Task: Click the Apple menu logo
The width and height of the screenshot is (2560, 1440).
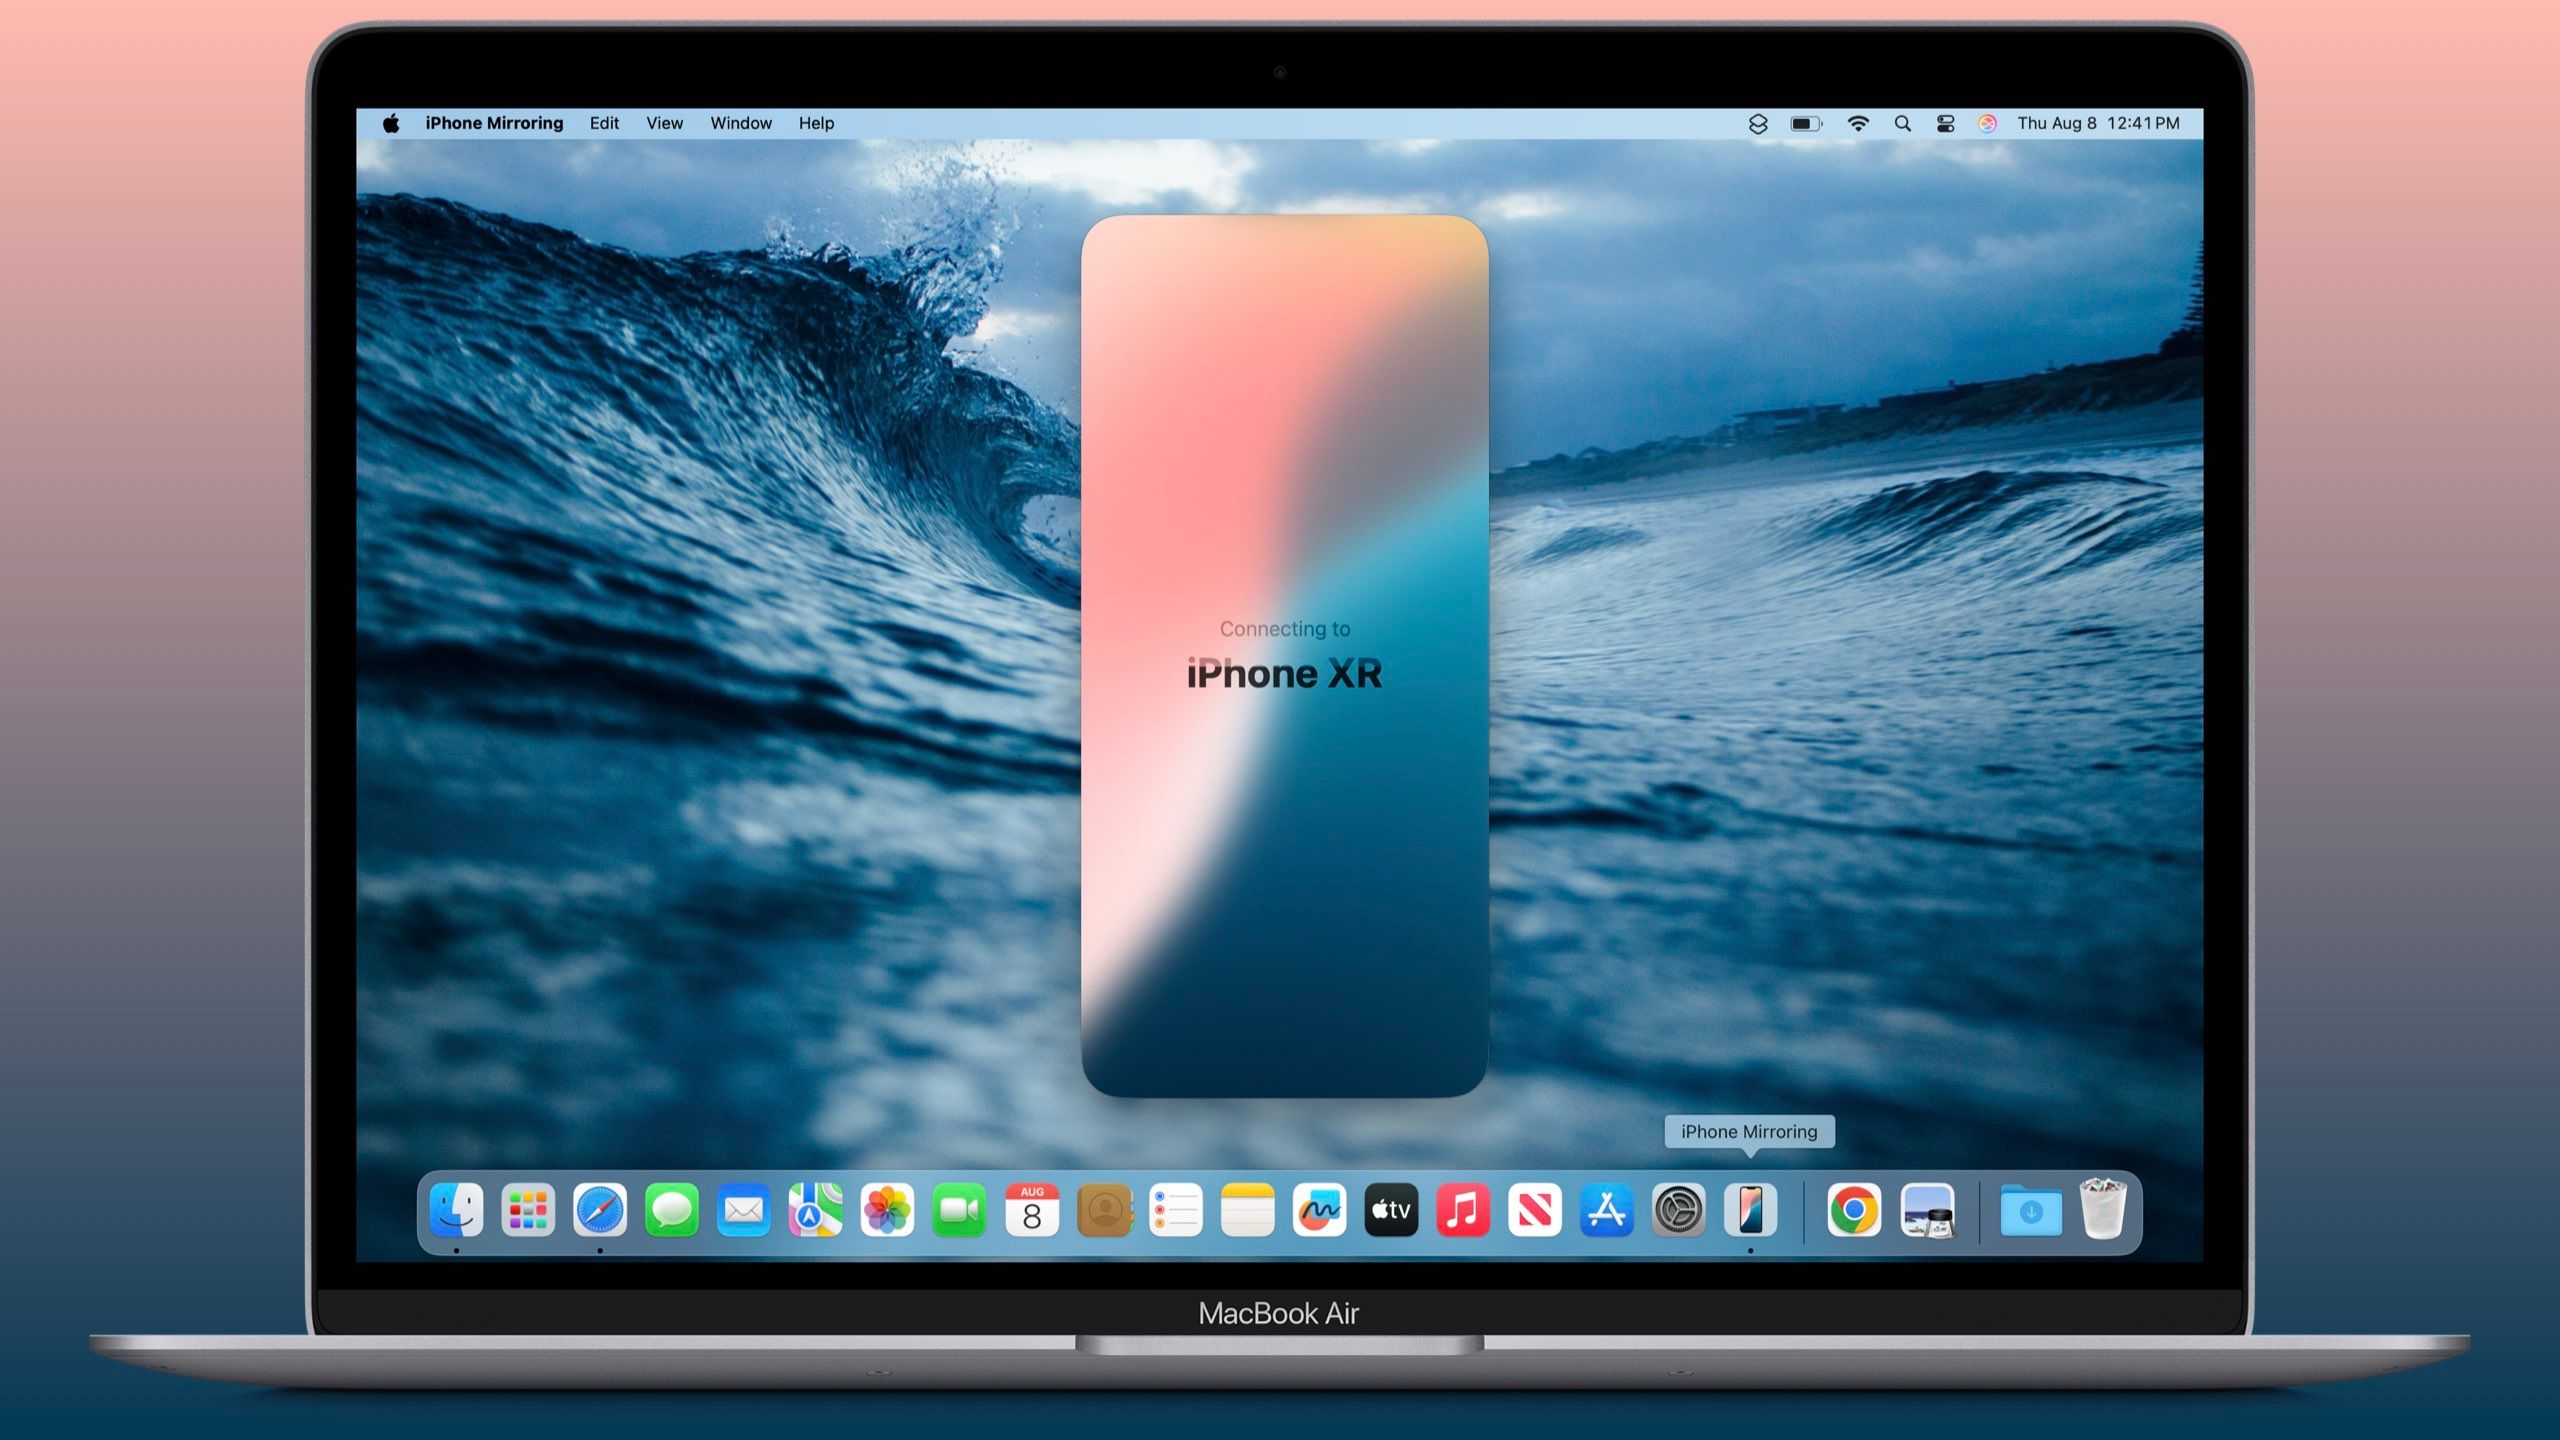Action: 390,123
